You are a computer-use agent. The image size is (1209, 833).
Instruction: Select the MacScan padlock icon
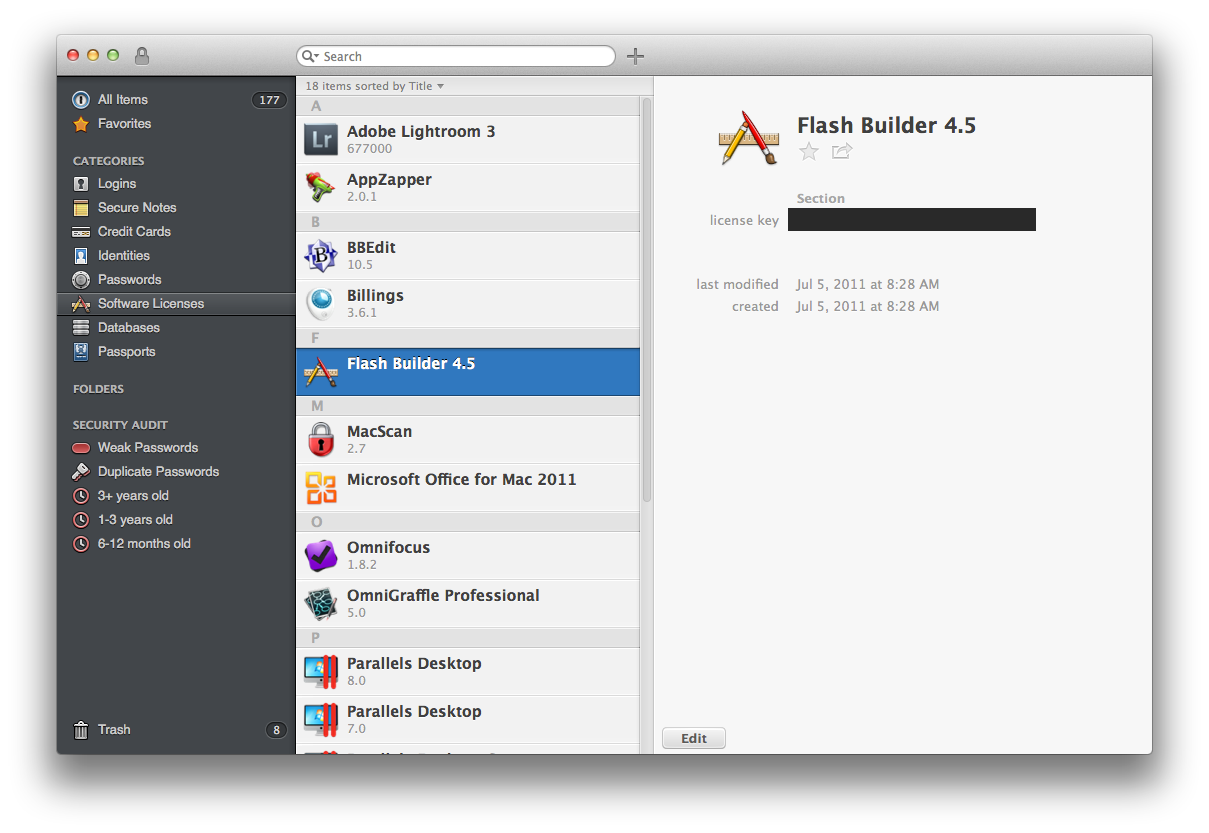click(321, 440)
